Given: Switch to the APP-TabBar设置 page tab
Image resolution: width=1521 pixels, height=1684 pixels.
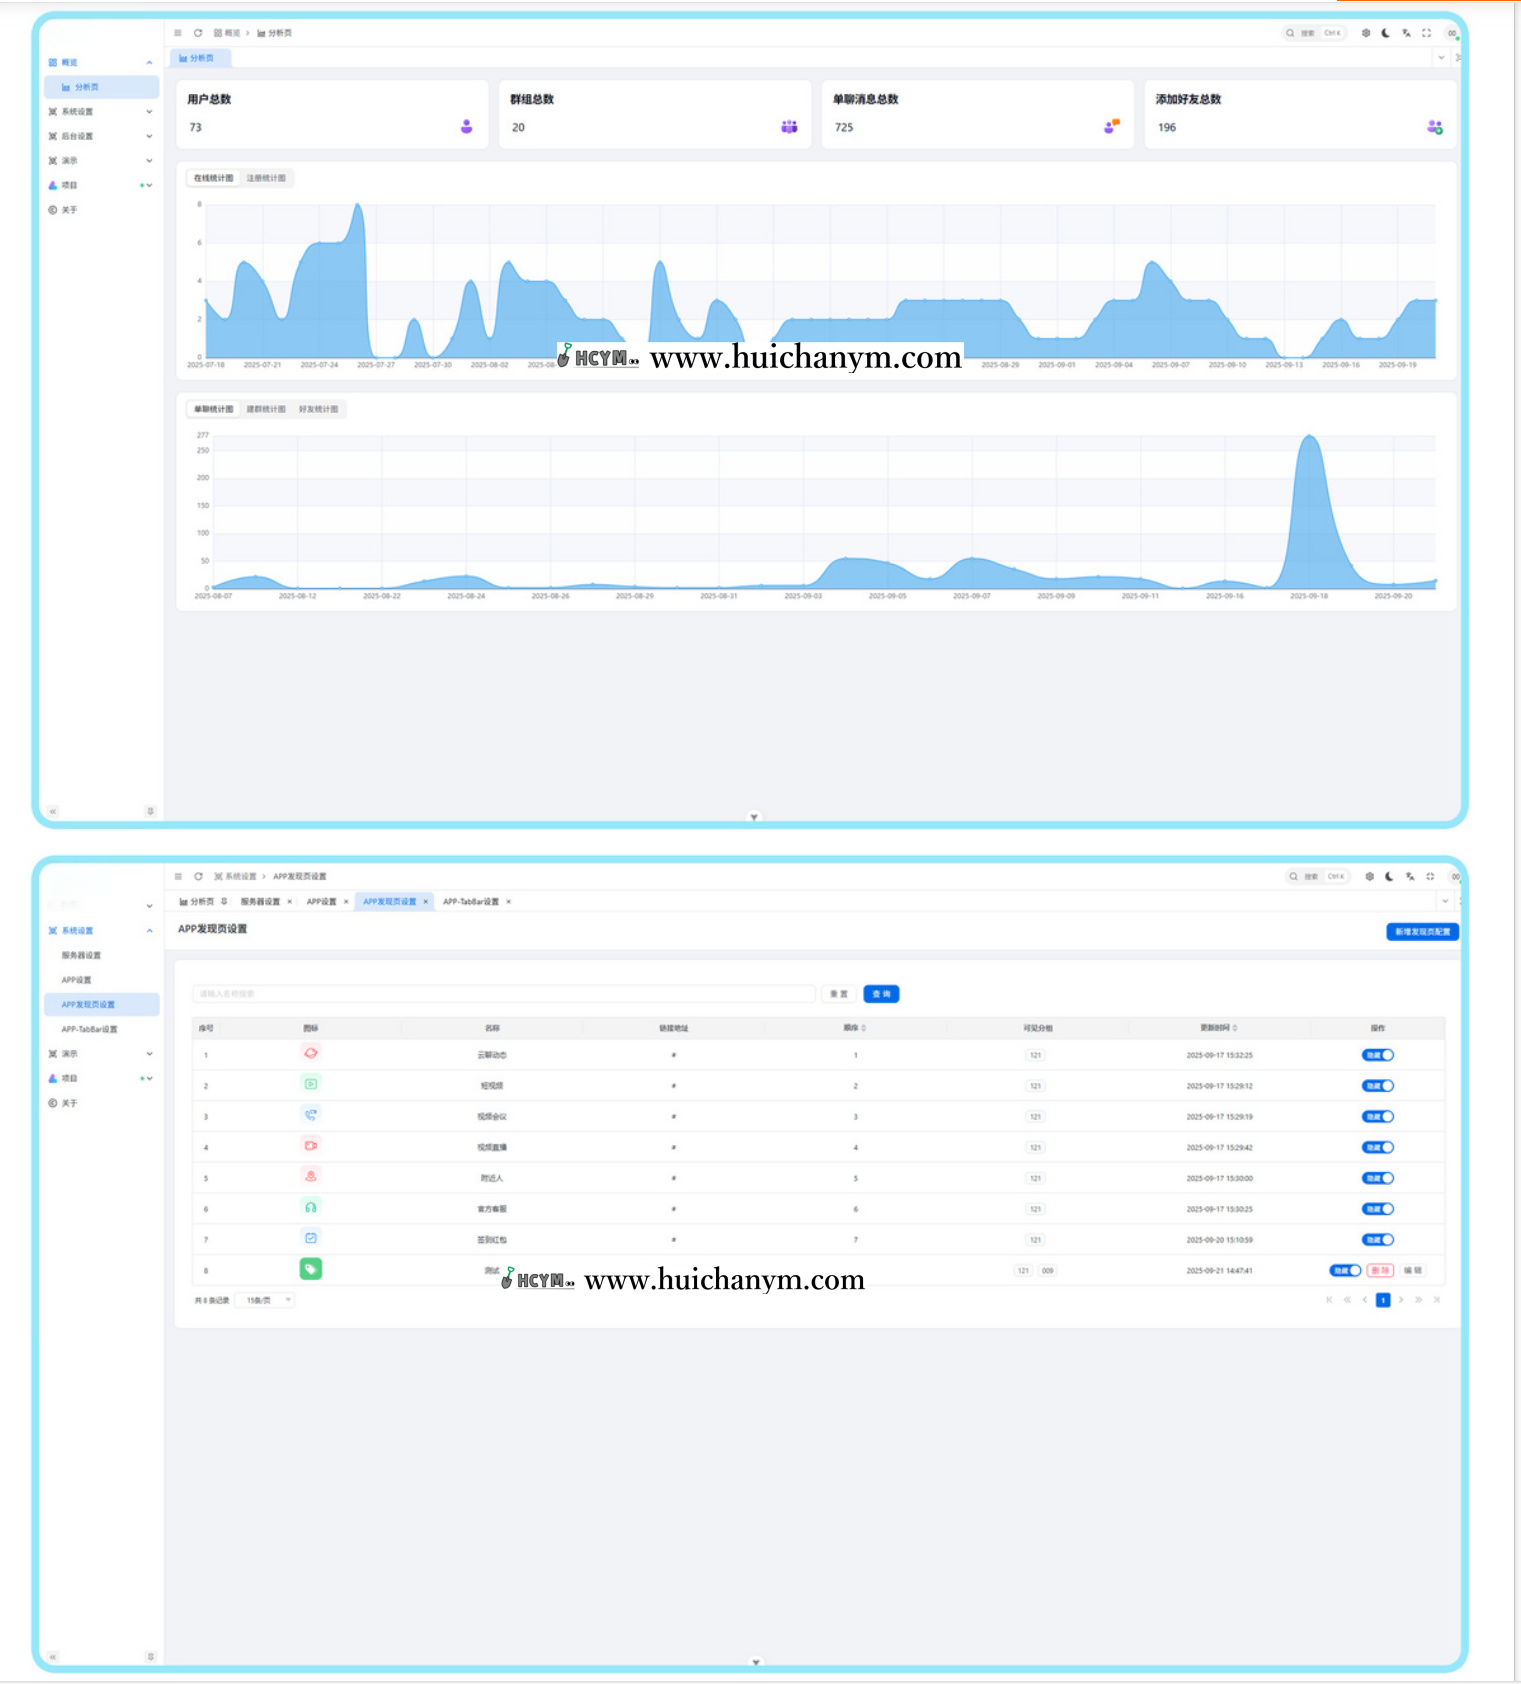Looking at the screenshot, I should [470, 901].
